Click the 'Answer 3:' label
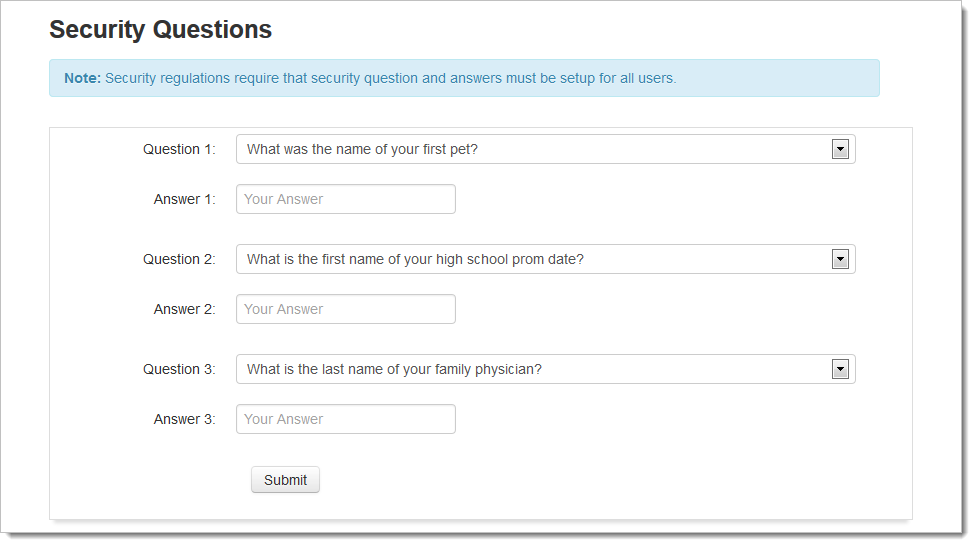 184,419
